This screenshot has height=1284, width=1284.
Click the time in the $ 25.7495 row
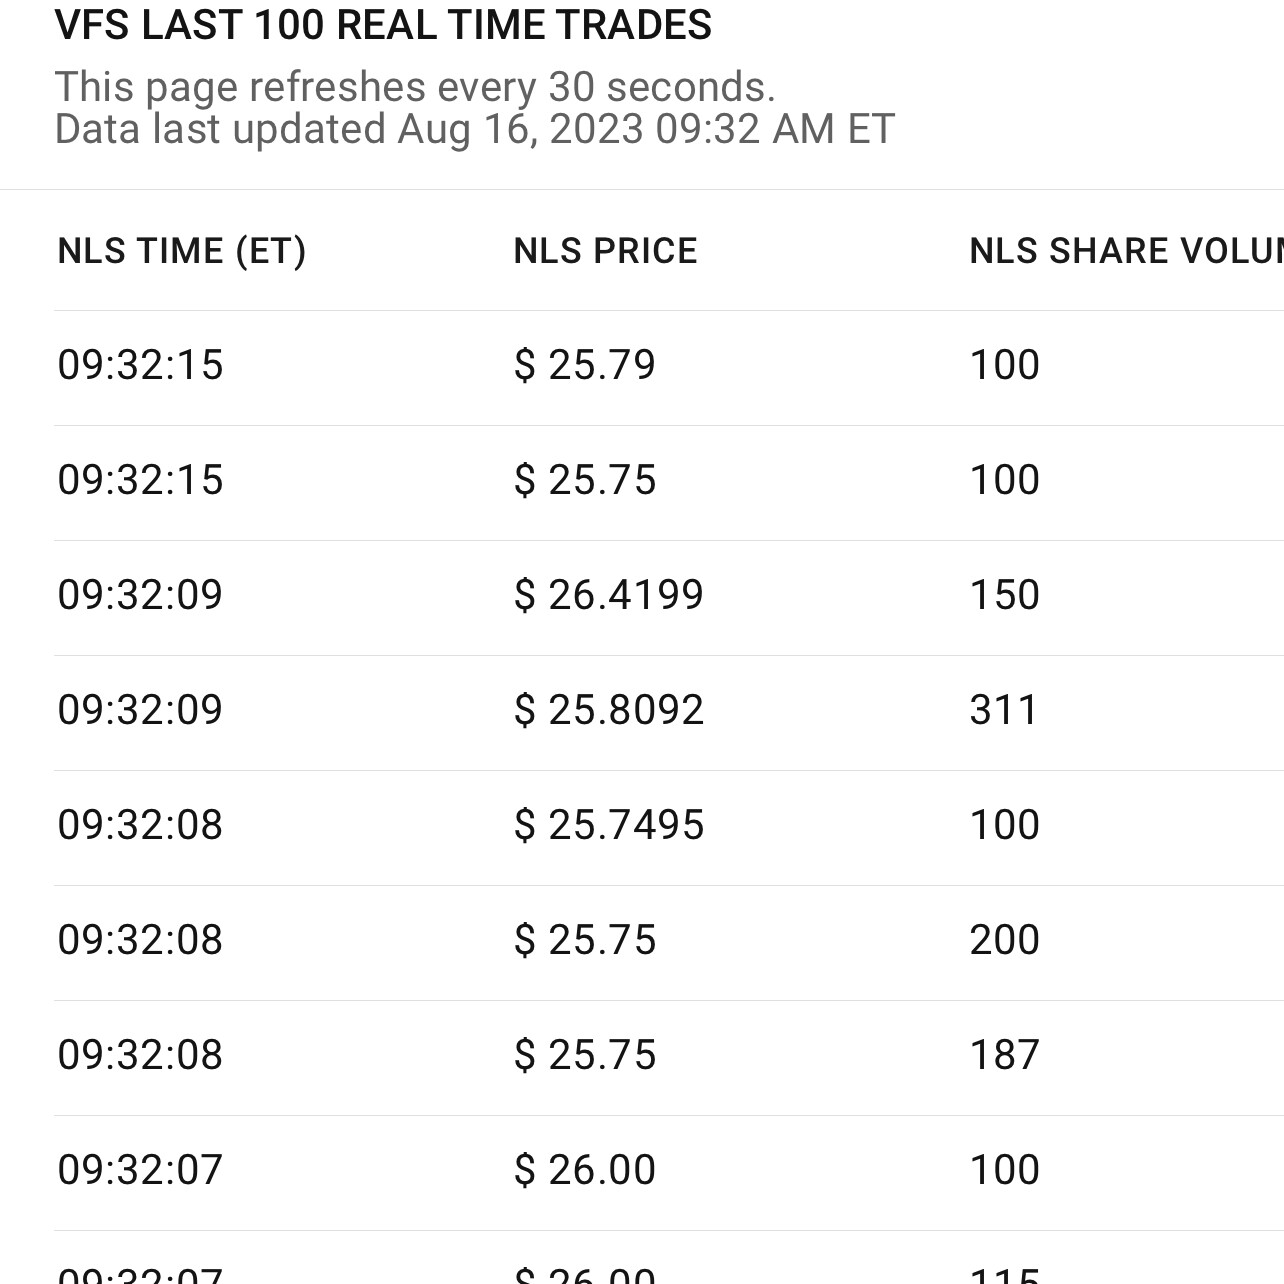141,825
